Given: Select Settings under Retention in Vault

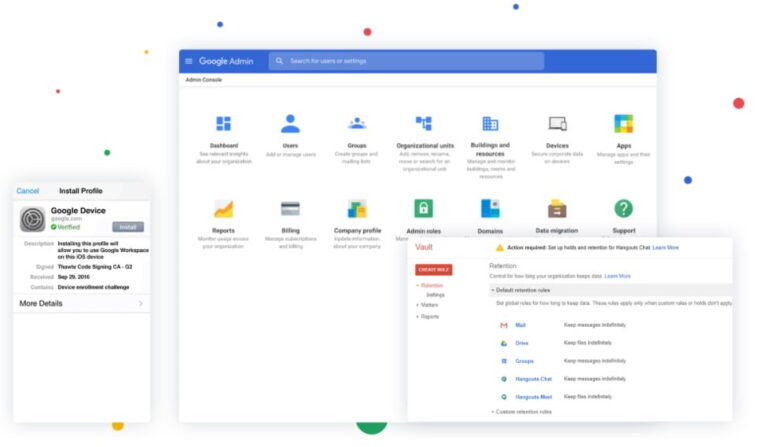Looking at the screenshot, I should click(x=435, y=295).
